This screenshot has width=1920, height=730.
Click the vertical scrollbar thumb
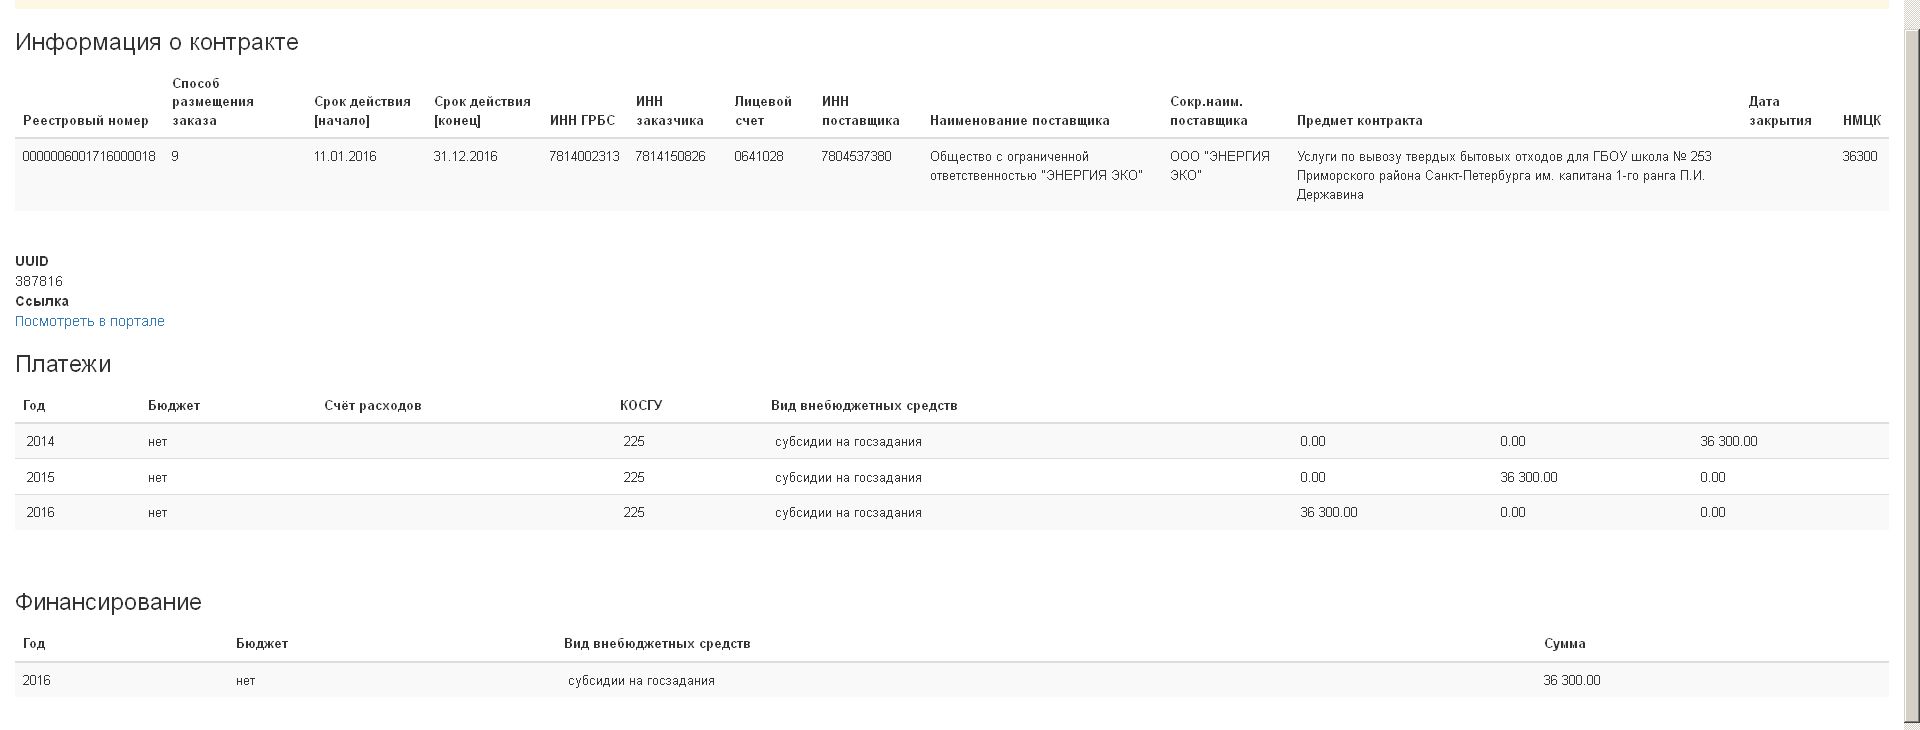1911,370
